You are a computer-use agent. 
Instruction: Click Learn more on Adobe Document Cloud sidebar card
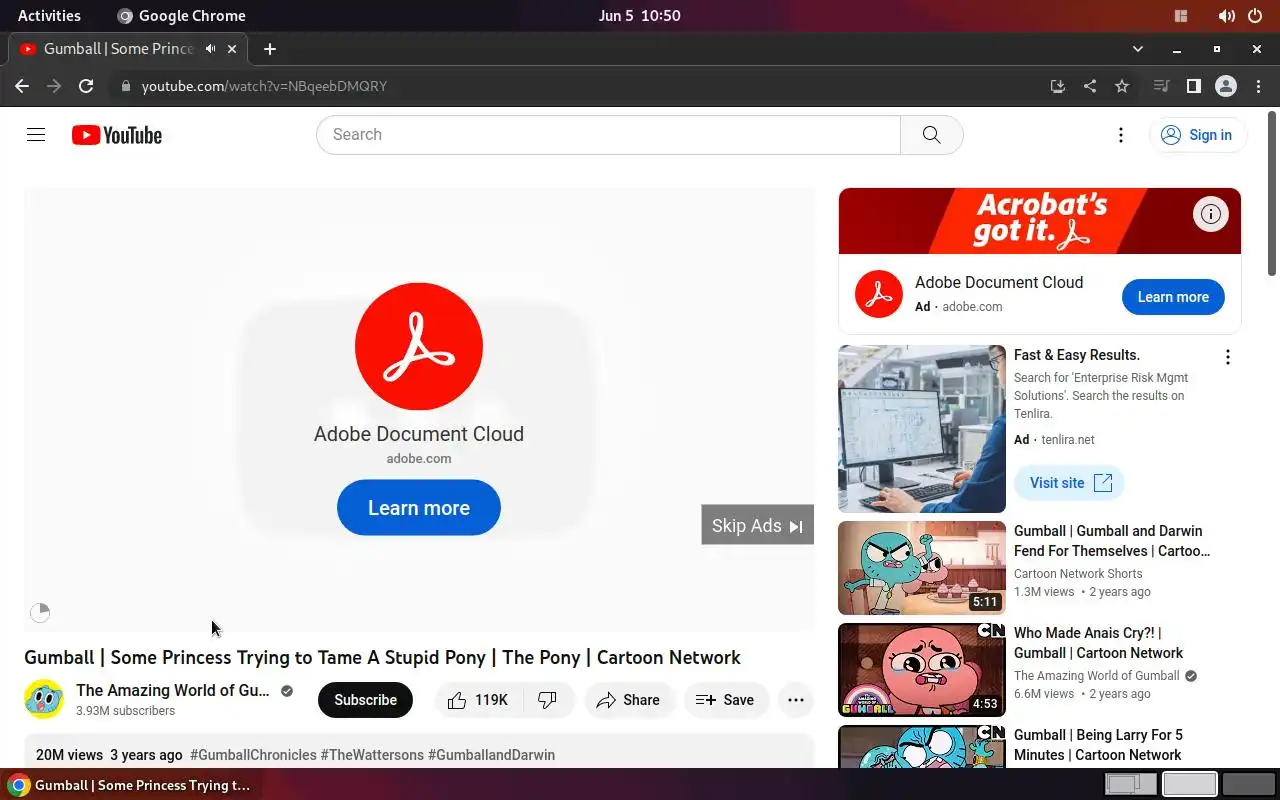pyautogui.click(x=1173, y=297)
